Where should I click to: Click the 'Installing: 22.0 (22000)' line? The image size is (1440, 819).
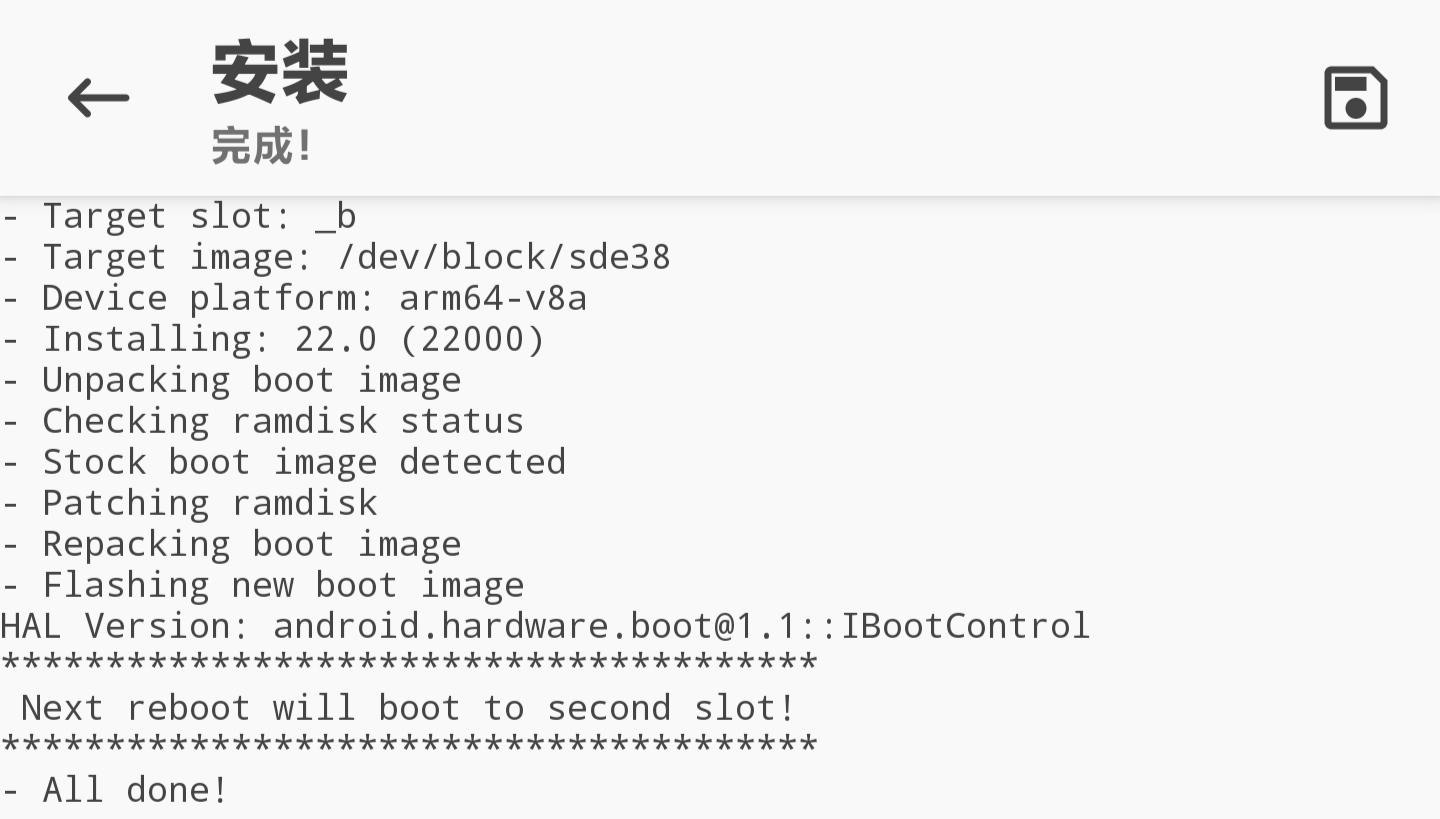pyautogui.click(x=274, y=339)
